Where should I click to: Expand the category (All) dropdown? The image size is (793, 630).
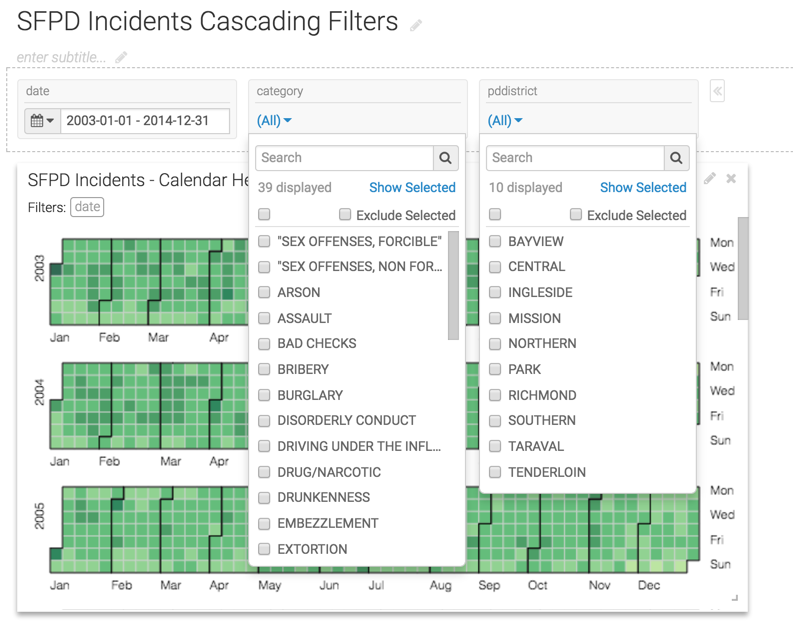coord(274,121)
